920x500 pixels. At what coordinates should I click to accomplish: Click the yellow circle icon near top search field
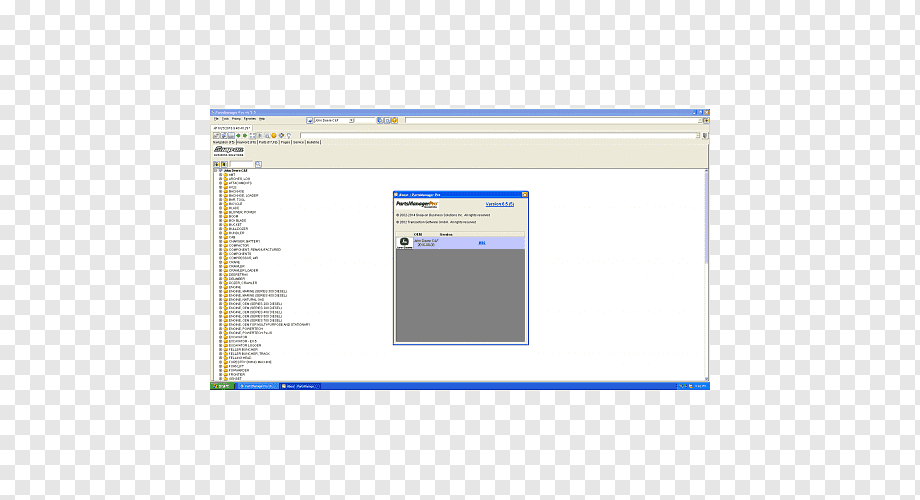394,120
